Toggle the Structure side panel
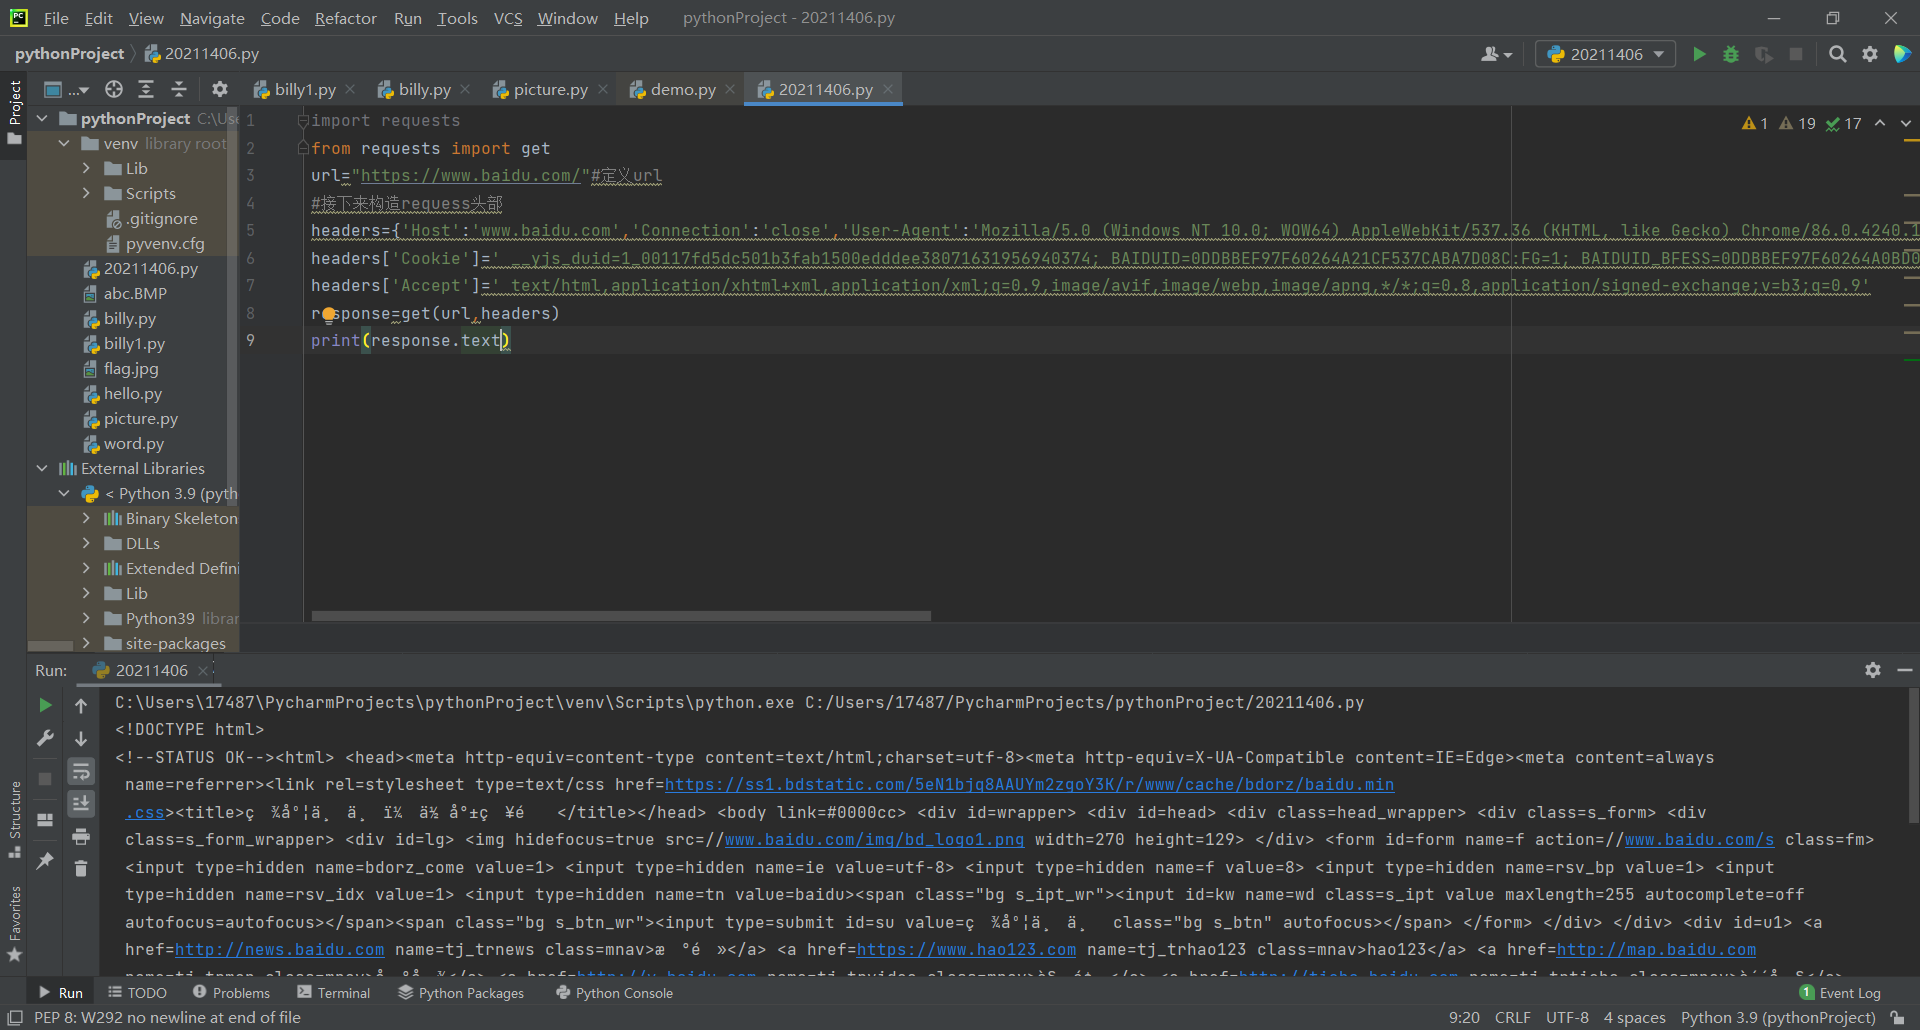The height and width of the screenshot is (1030, 1920). (x=14, y=820)
